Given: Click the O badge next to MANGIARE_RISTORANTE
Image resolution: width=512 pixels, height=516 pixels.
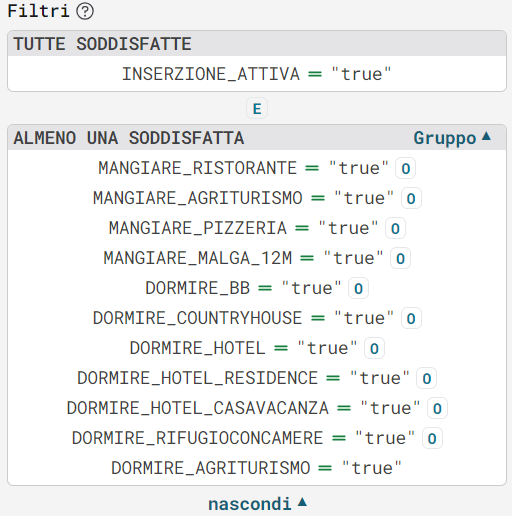Looking at the screenshot, I should point(405,168).
